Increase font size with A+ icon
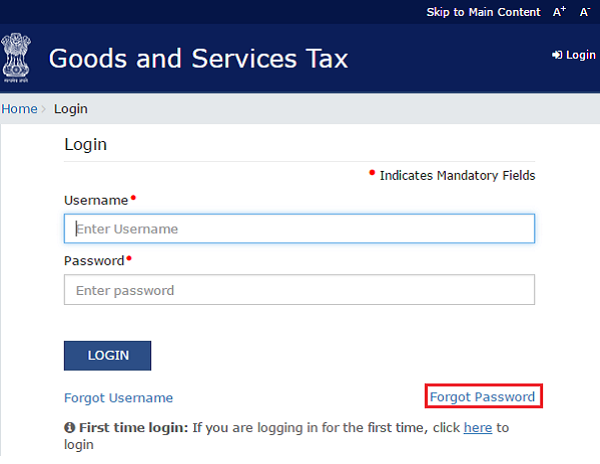 [x=559, y=12]
